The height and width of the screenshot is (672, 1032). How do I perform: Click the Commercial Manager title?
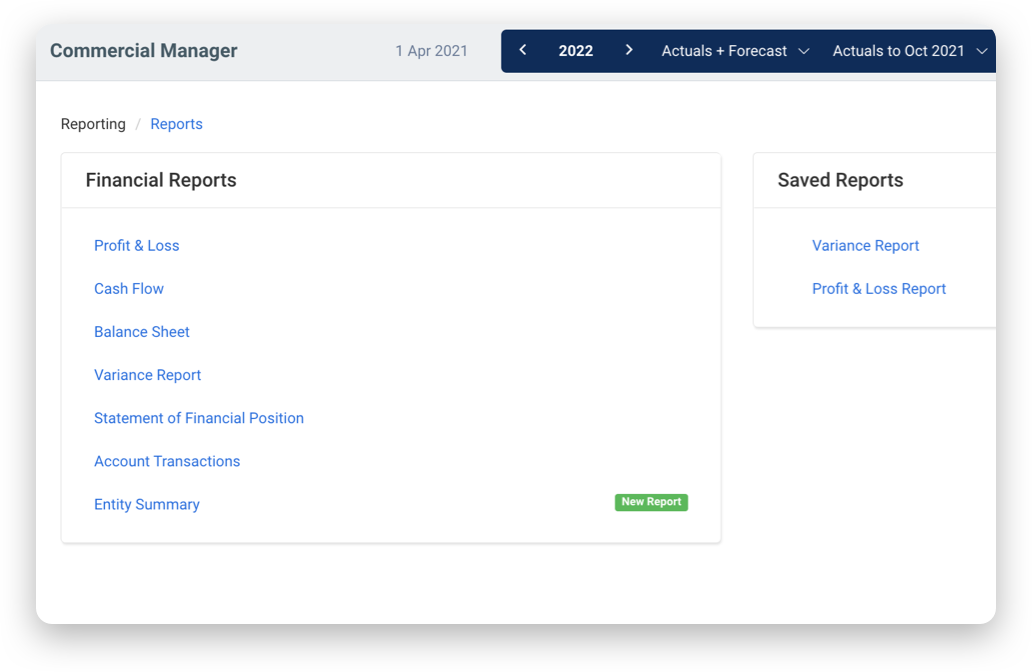click(x=143, y=50)
